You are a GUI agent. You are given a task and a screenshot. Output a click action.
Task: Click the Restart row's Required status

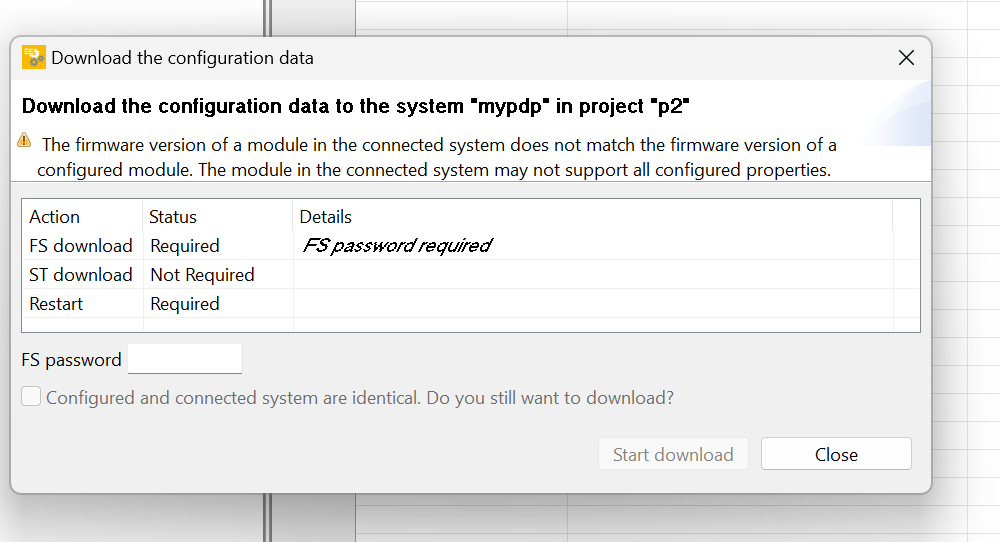185,304
